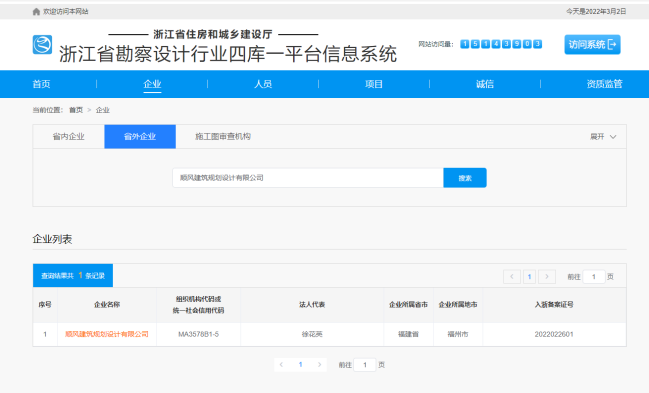
Task: Expand the 展开 filter chevron
Action: point(613,137)
